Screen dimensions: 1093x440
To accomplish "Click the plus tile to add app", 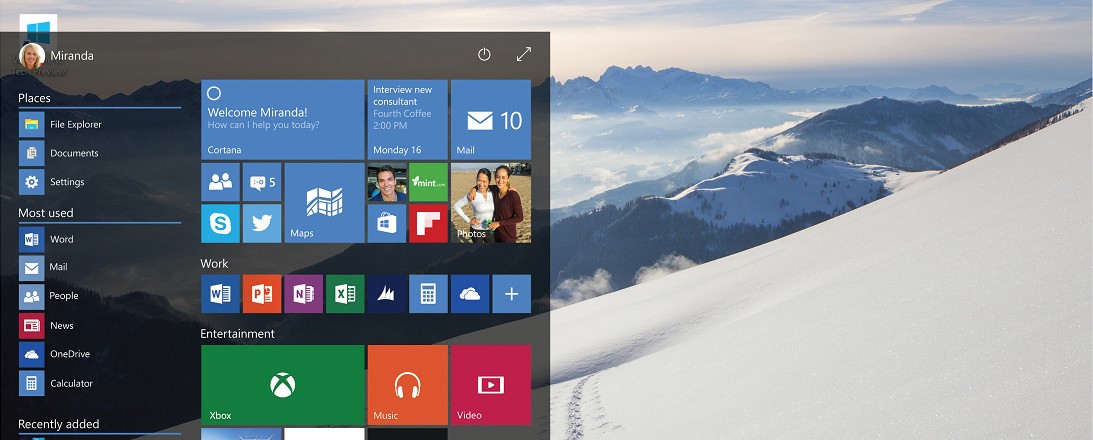I will pos(512,294).
